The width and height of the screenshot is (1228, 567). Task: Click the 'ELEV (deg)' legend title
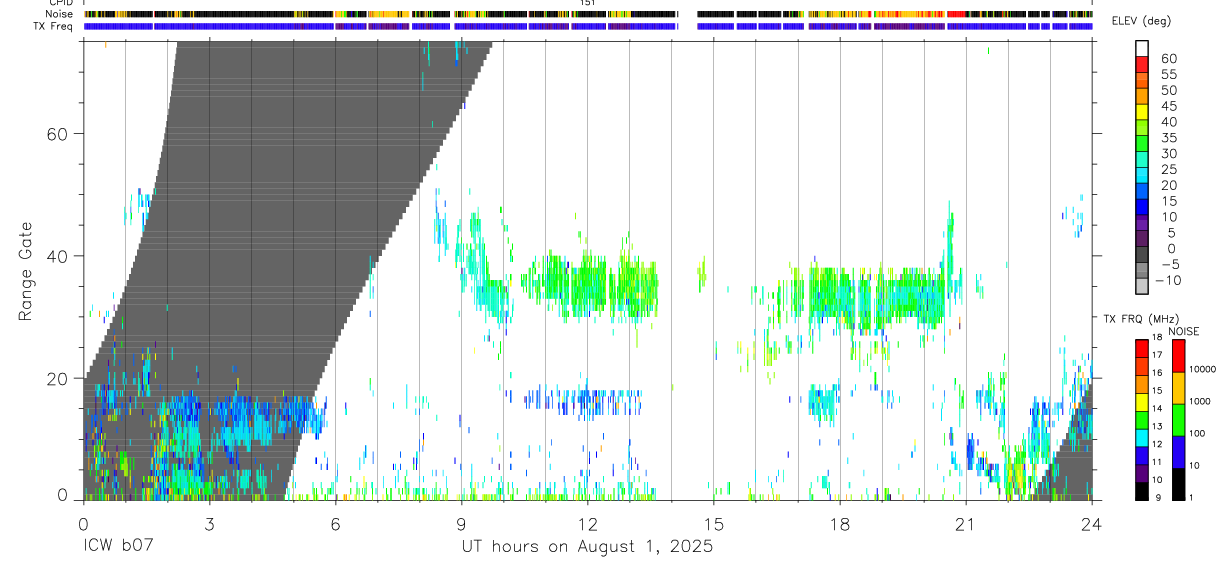(x=1142, y=22)
